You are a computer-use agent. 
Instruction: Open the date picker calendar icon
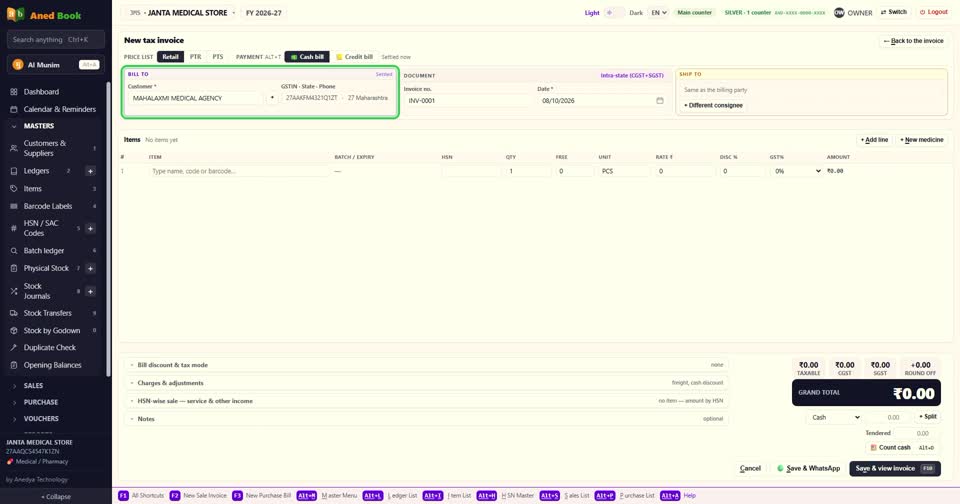[x=659, y=100]
